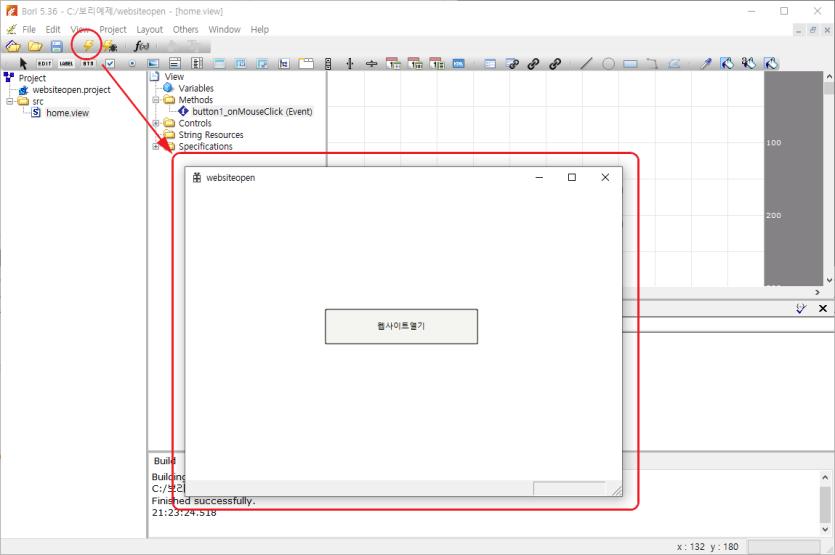
Task: Select the tree control tool
Action: tap(284, 63)
